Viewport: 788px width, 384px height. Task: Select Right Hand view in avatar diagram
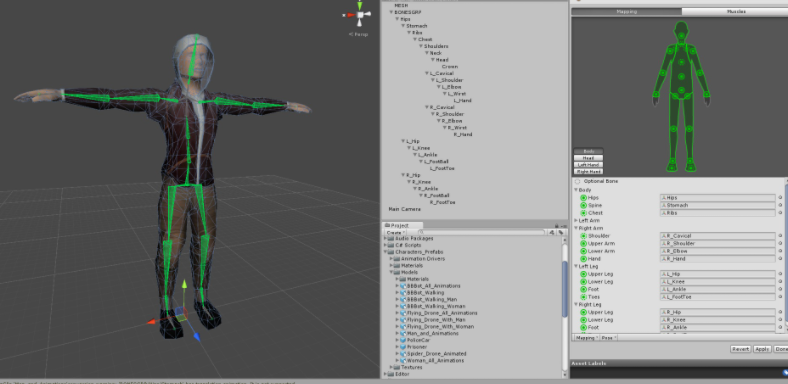pos(588,171)
